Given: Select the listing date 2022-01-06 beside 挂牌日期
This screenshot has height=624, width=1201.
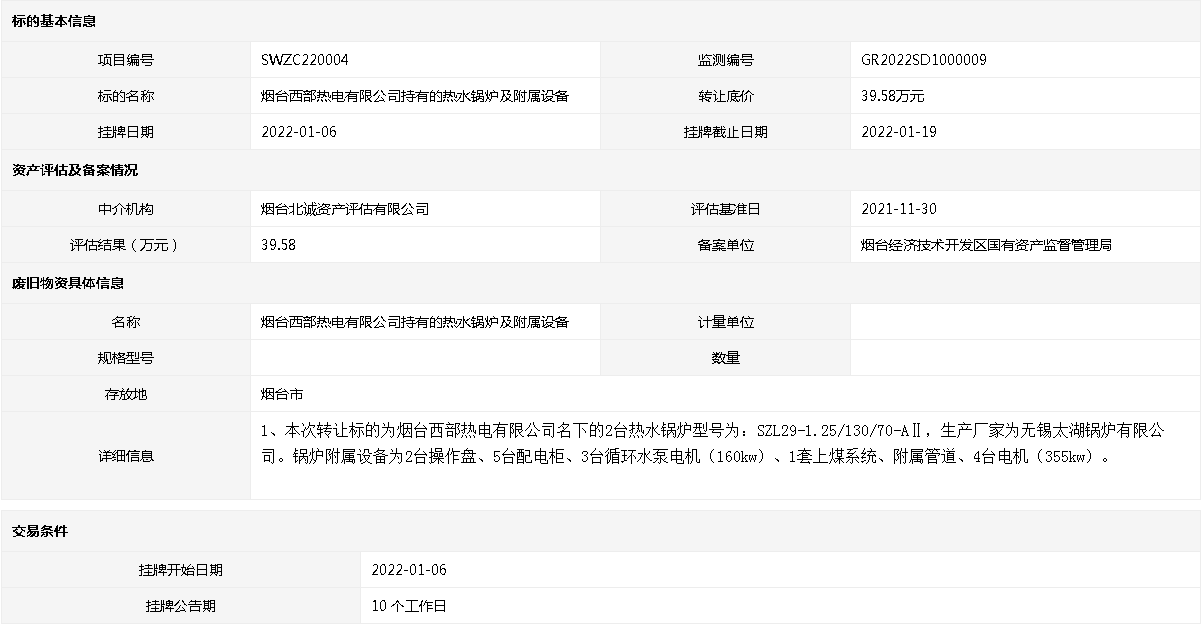Looking at the screenshot, I should point(299,132).
